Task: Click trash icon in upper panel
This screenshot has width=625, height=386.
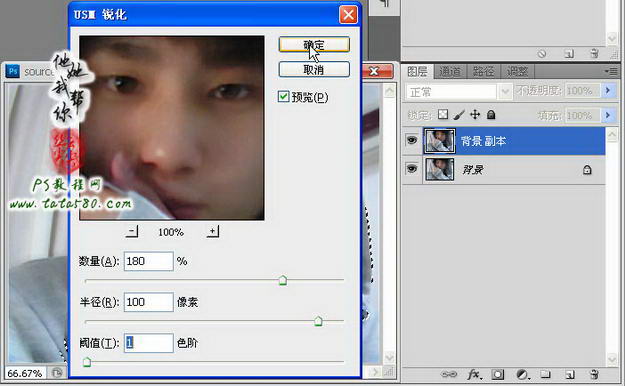Action: pos(594,53)
